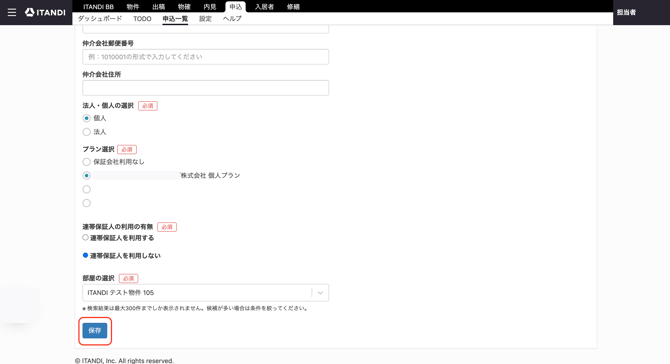The image size is (670, 364).
Task: Select the 法人 radio button
Action: click(x=86, y=132)
